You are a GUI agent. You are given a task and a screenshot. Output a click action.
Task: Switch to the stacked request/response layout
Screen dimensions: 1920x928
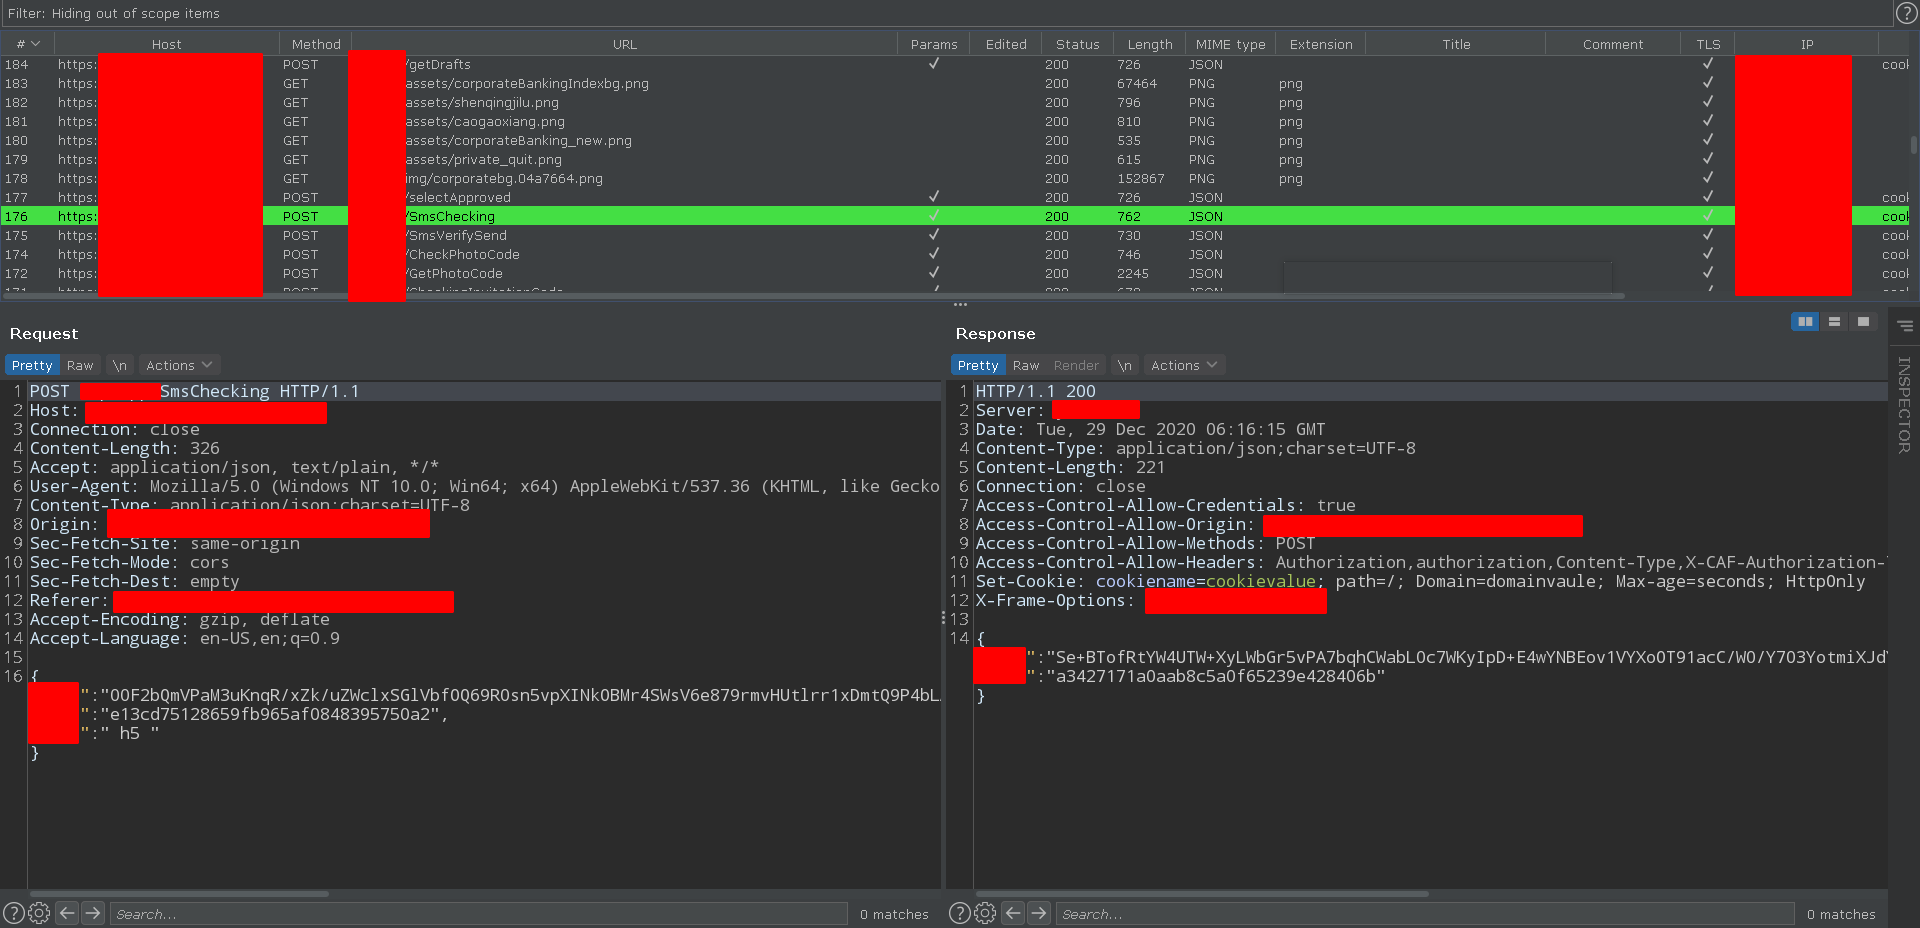coord(1834,321)
